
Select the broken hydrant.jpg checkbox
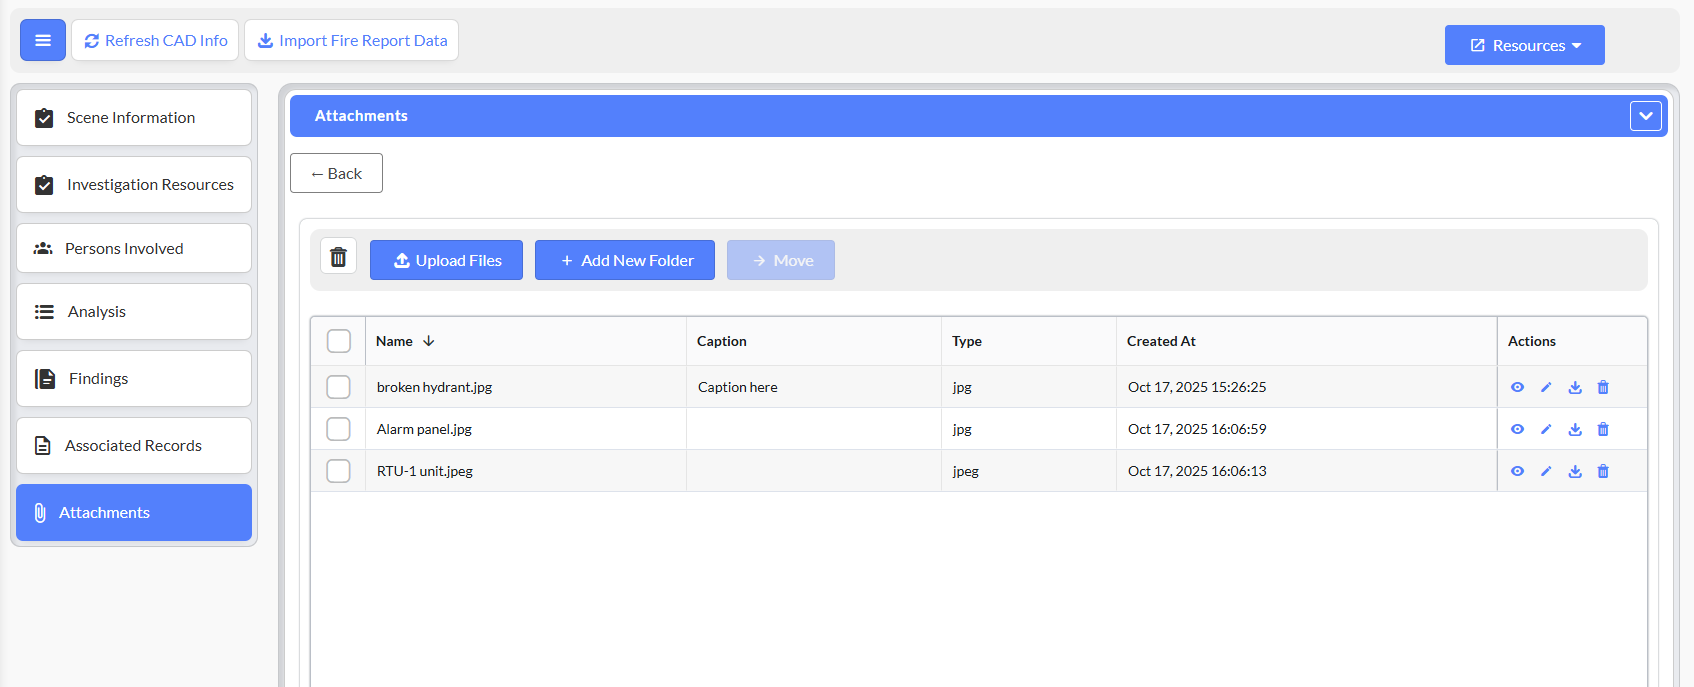[x=339, y=387]
